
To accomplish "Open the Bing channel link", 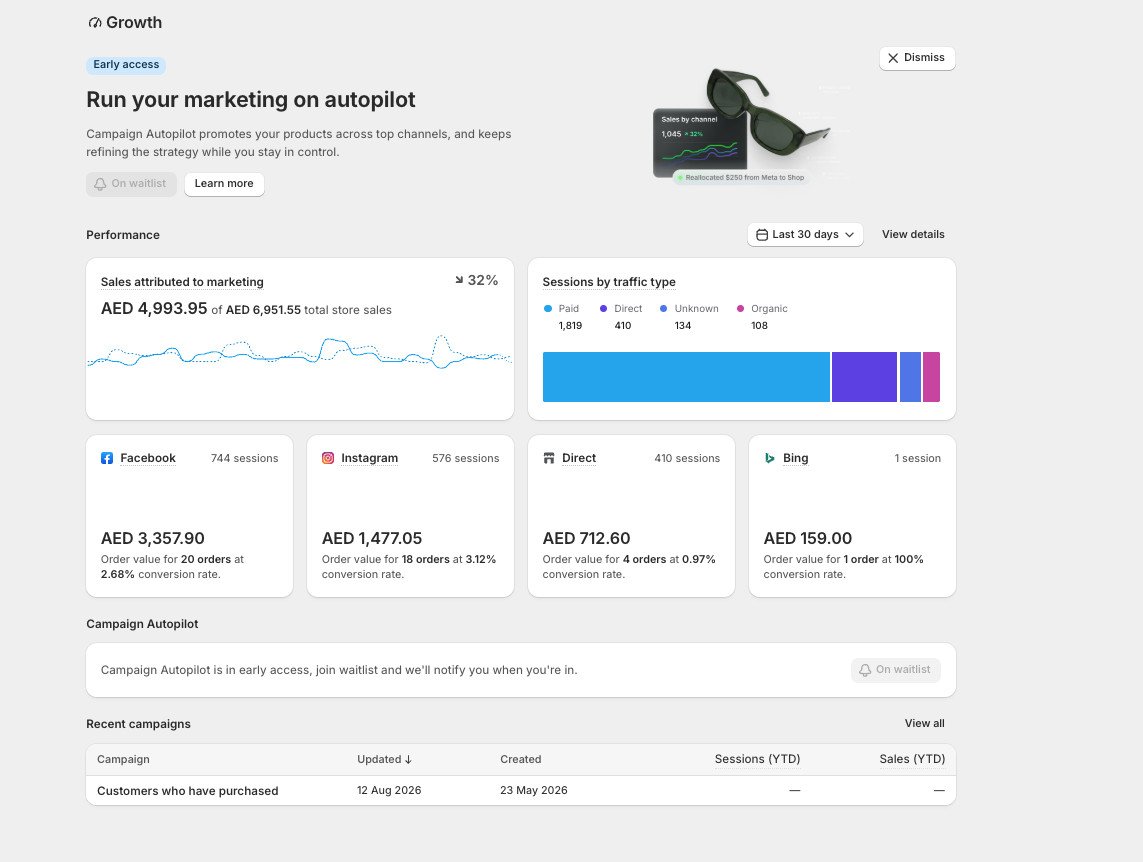I will tap(795, 458).
